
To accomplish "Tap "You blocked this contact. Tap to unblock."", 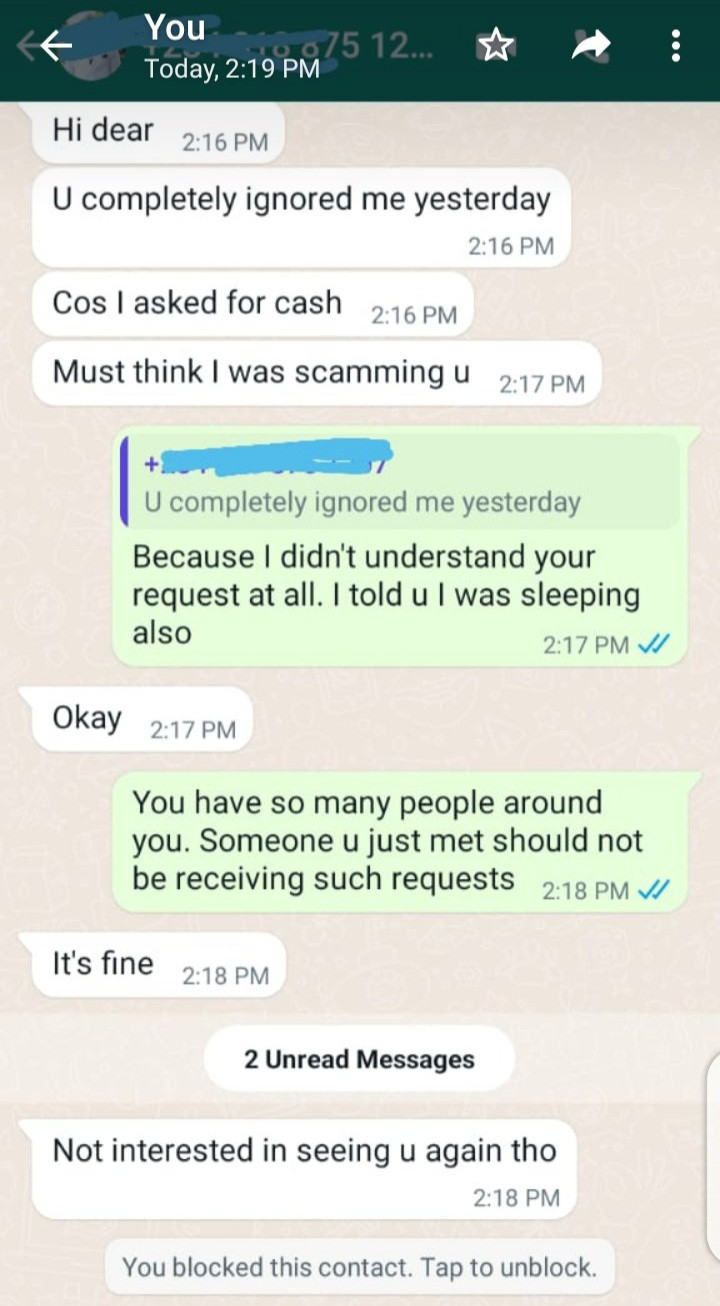I will (x=360, y=1268).
